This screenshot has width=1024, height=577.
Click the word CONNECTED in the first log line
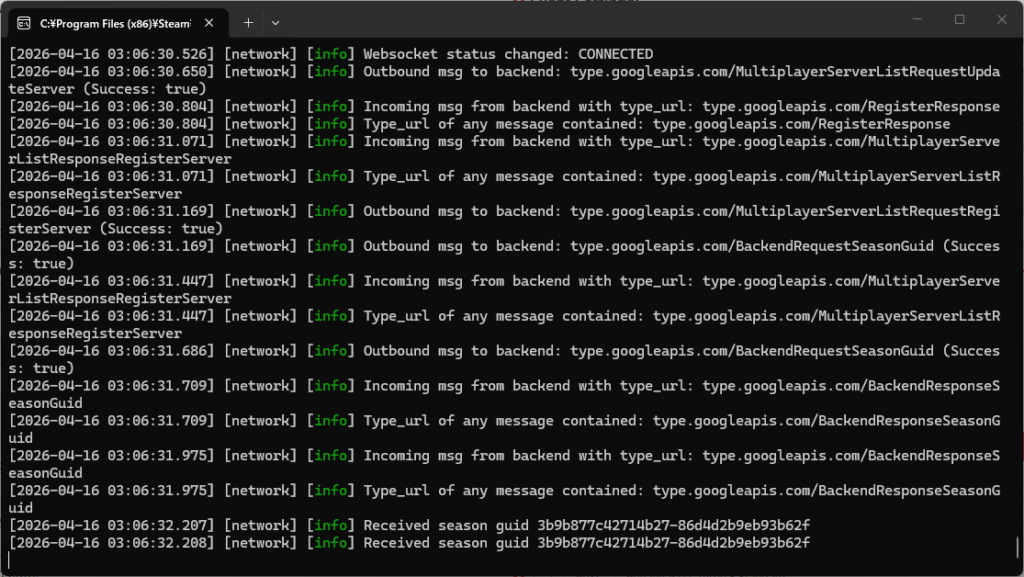tap(615, 54)
